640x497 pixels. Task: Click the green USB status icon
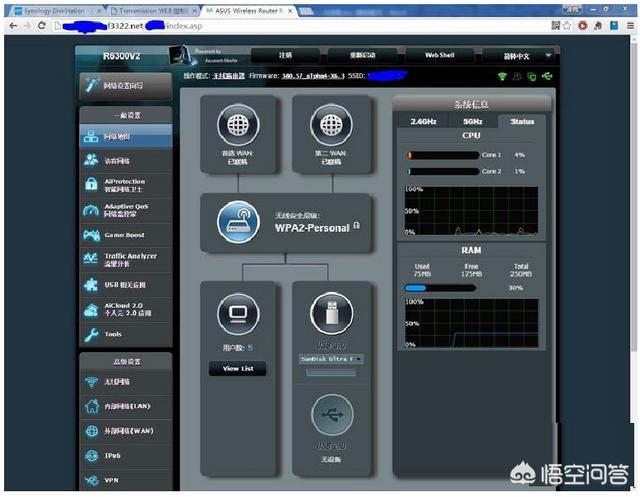(x=547, y=76)
